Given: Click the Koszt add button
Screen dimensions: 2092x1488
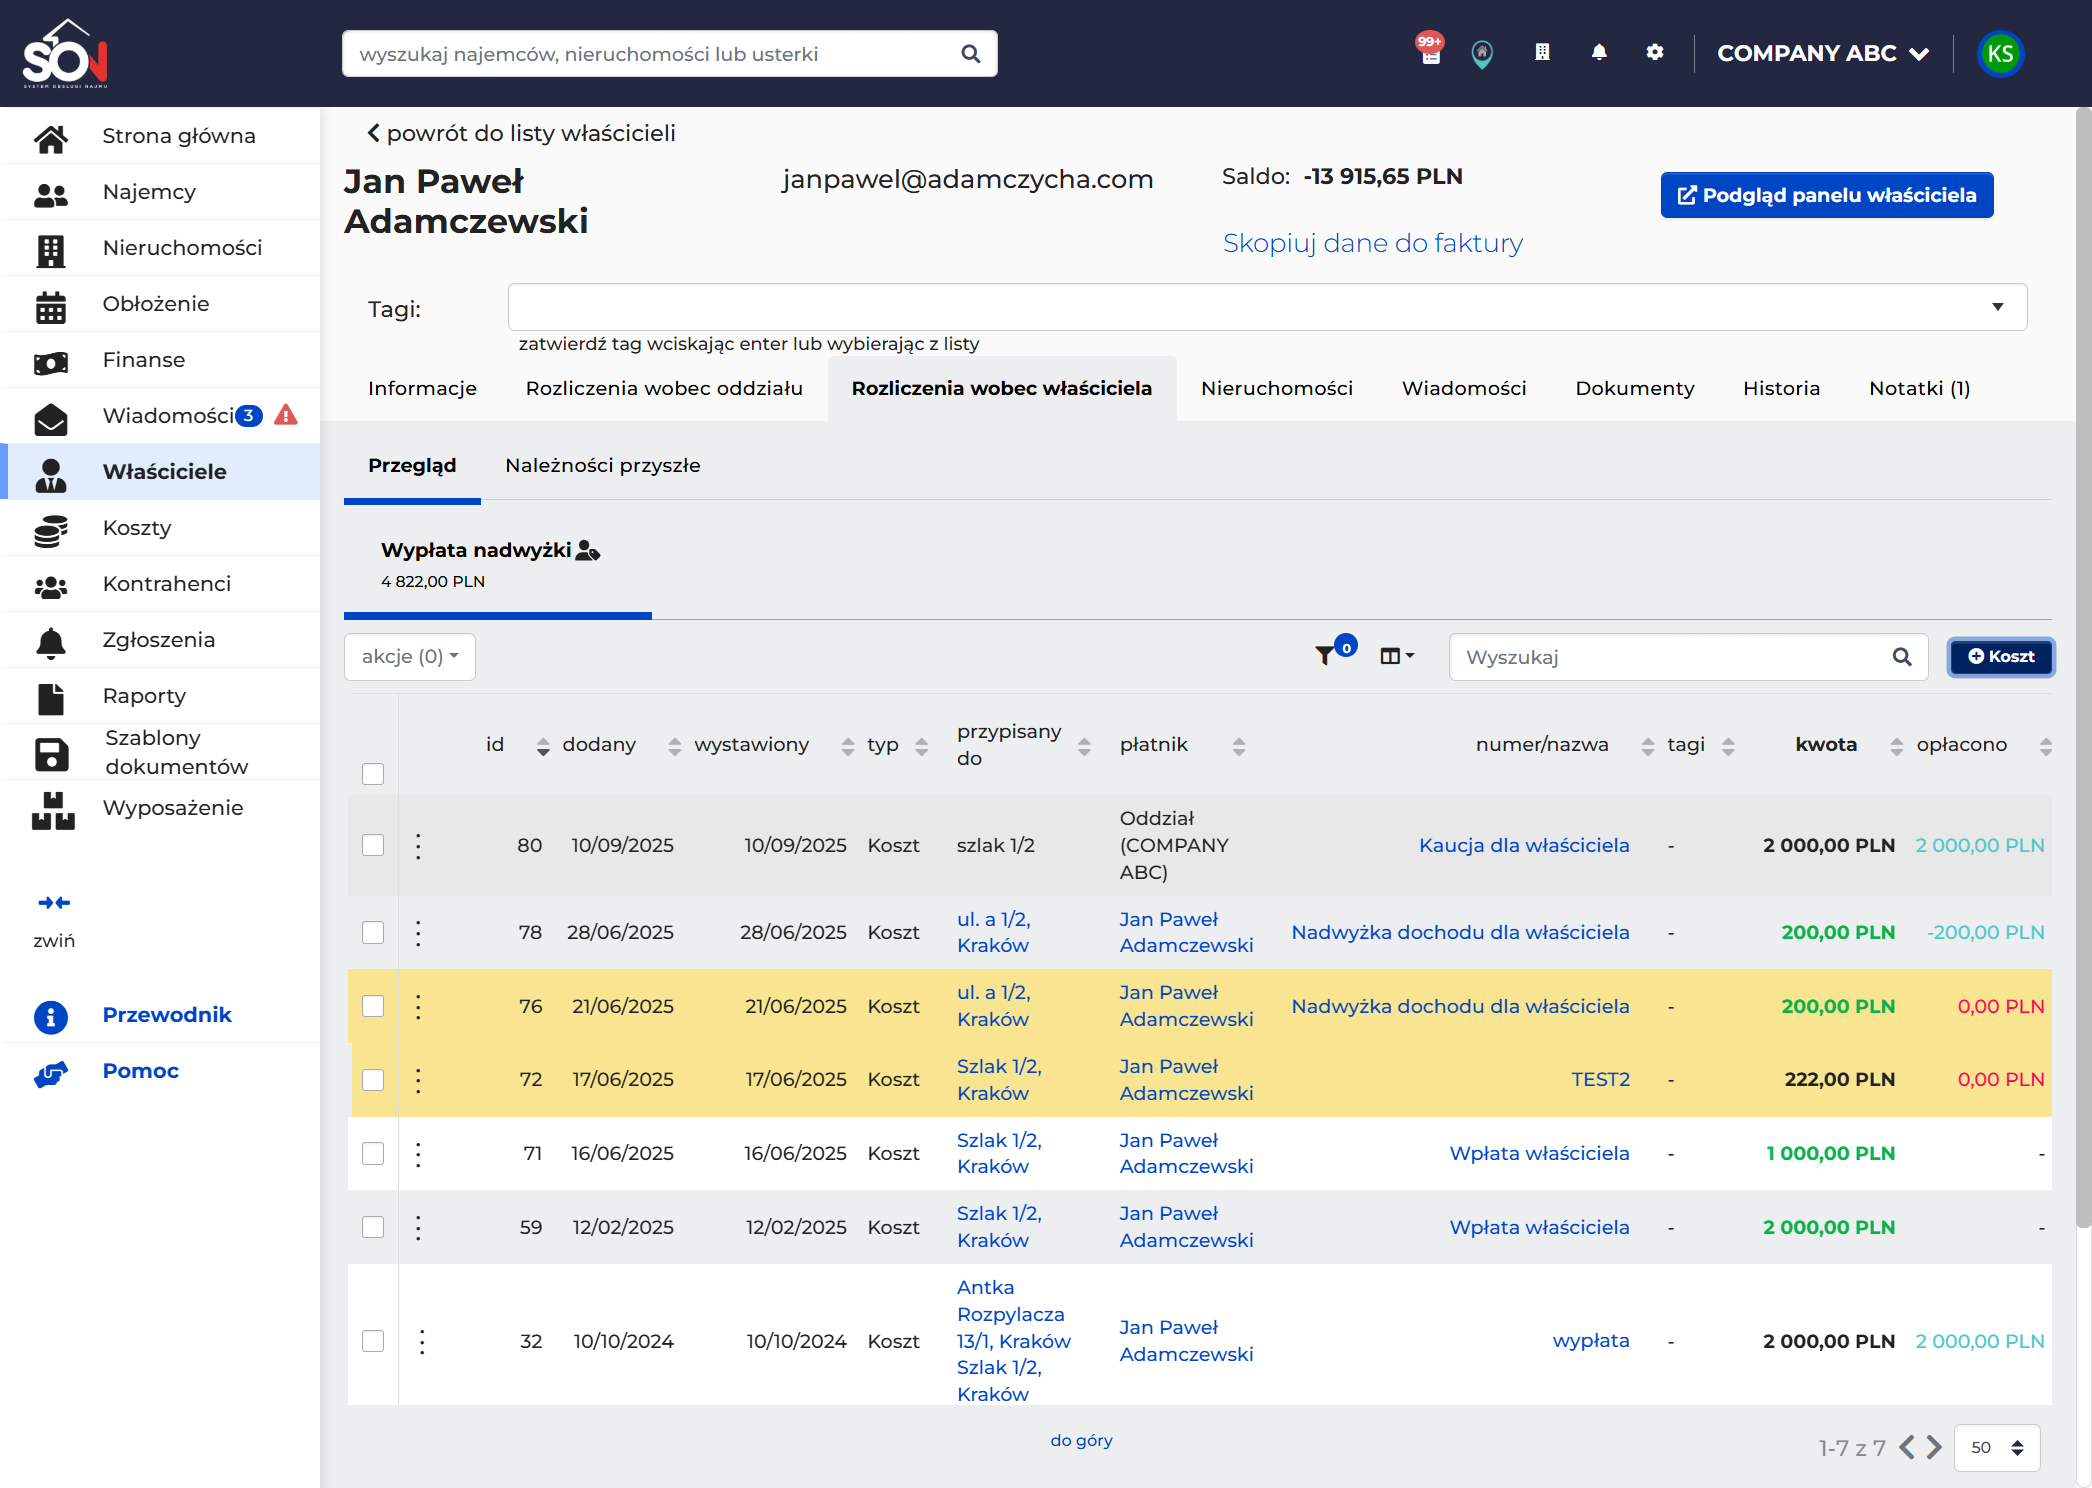Looking at the screenshot, I should (x=2001, y=656).
